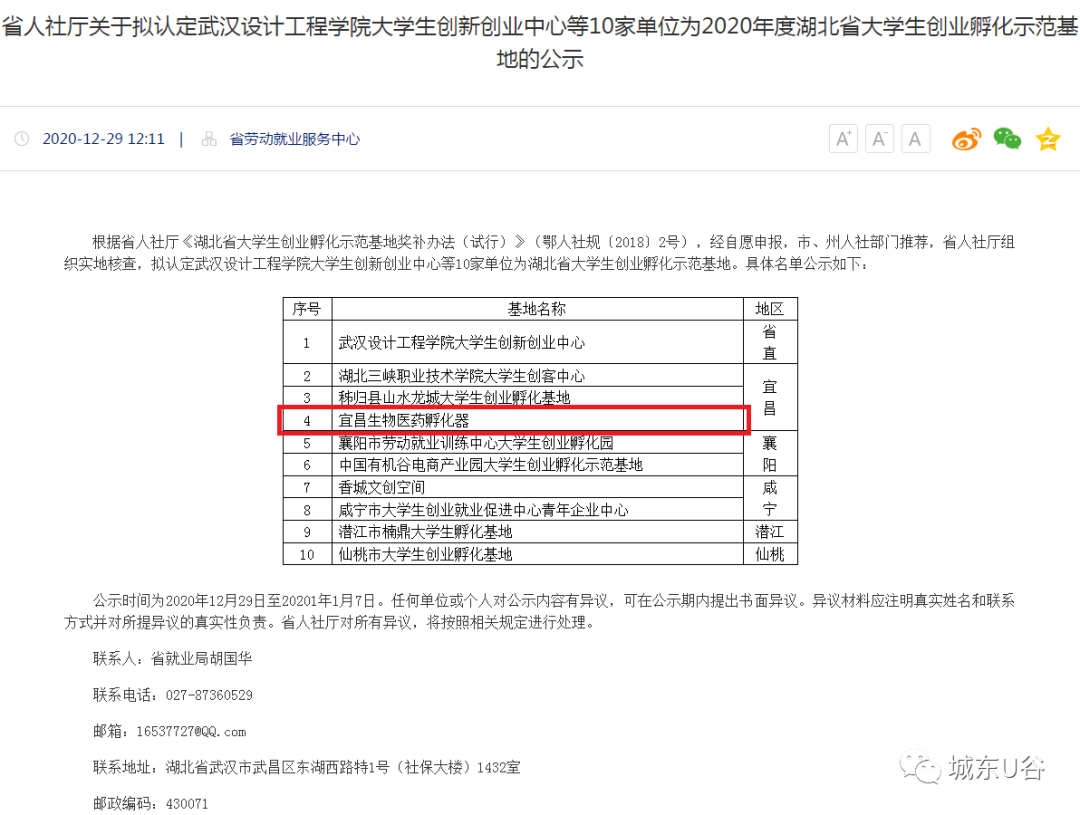Click the 潜江 region cell
Viewport: 1080px width, 815px height.
tap(770, 532)
